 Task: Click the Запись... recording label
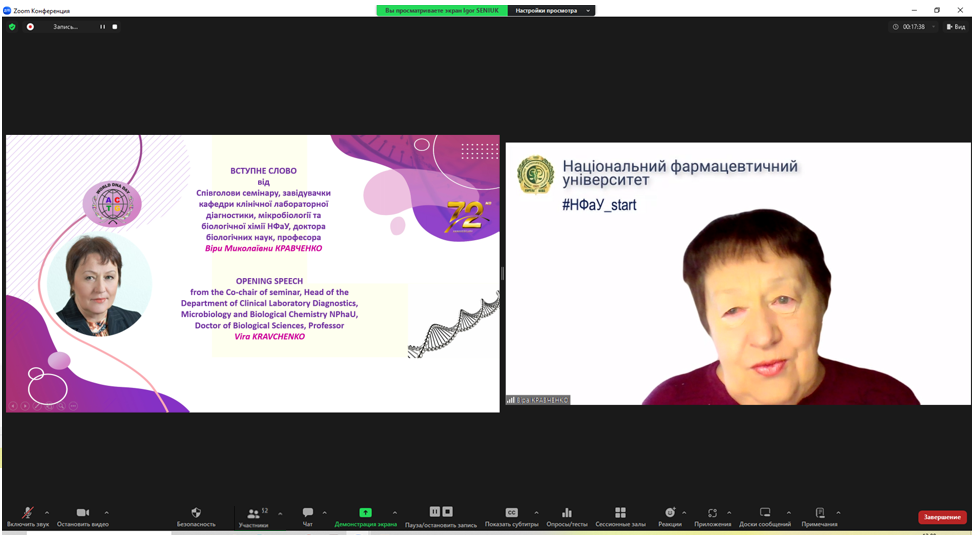66,27
